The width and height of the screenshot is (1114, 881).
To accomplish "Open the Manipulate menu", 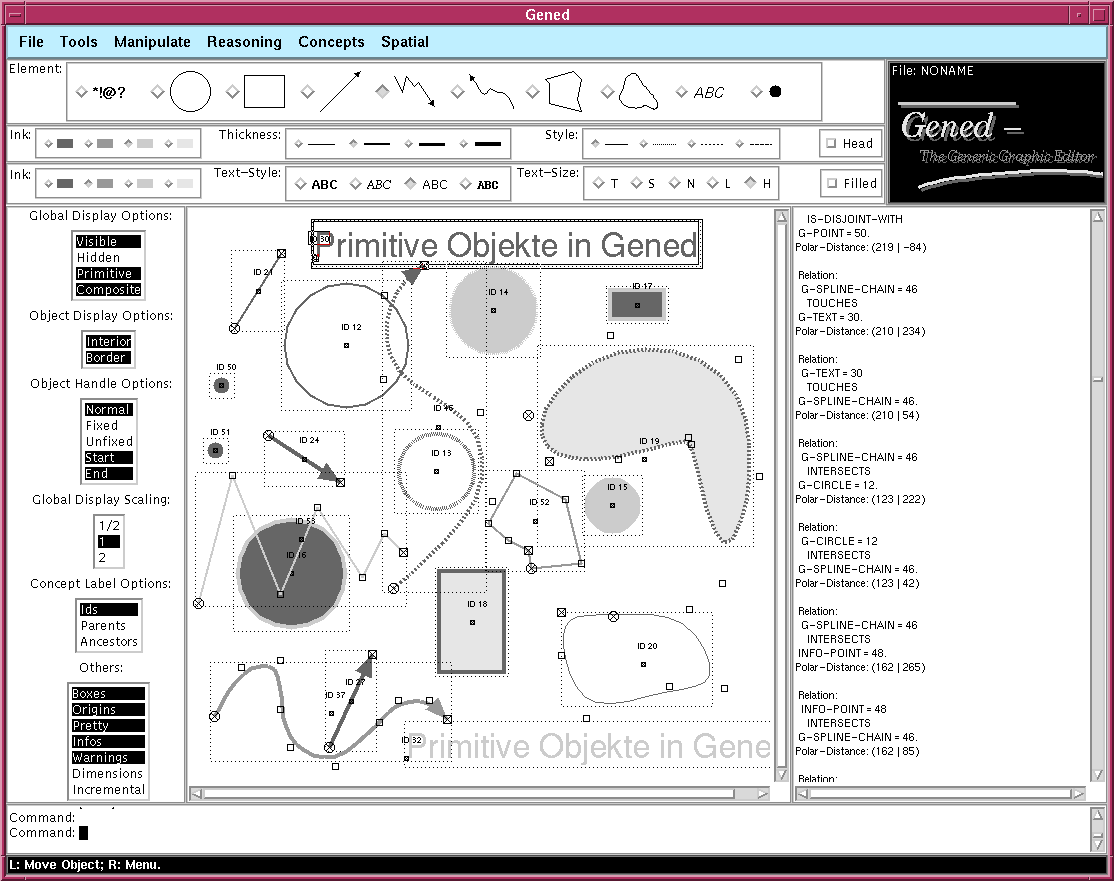I will tap(152, 42).
